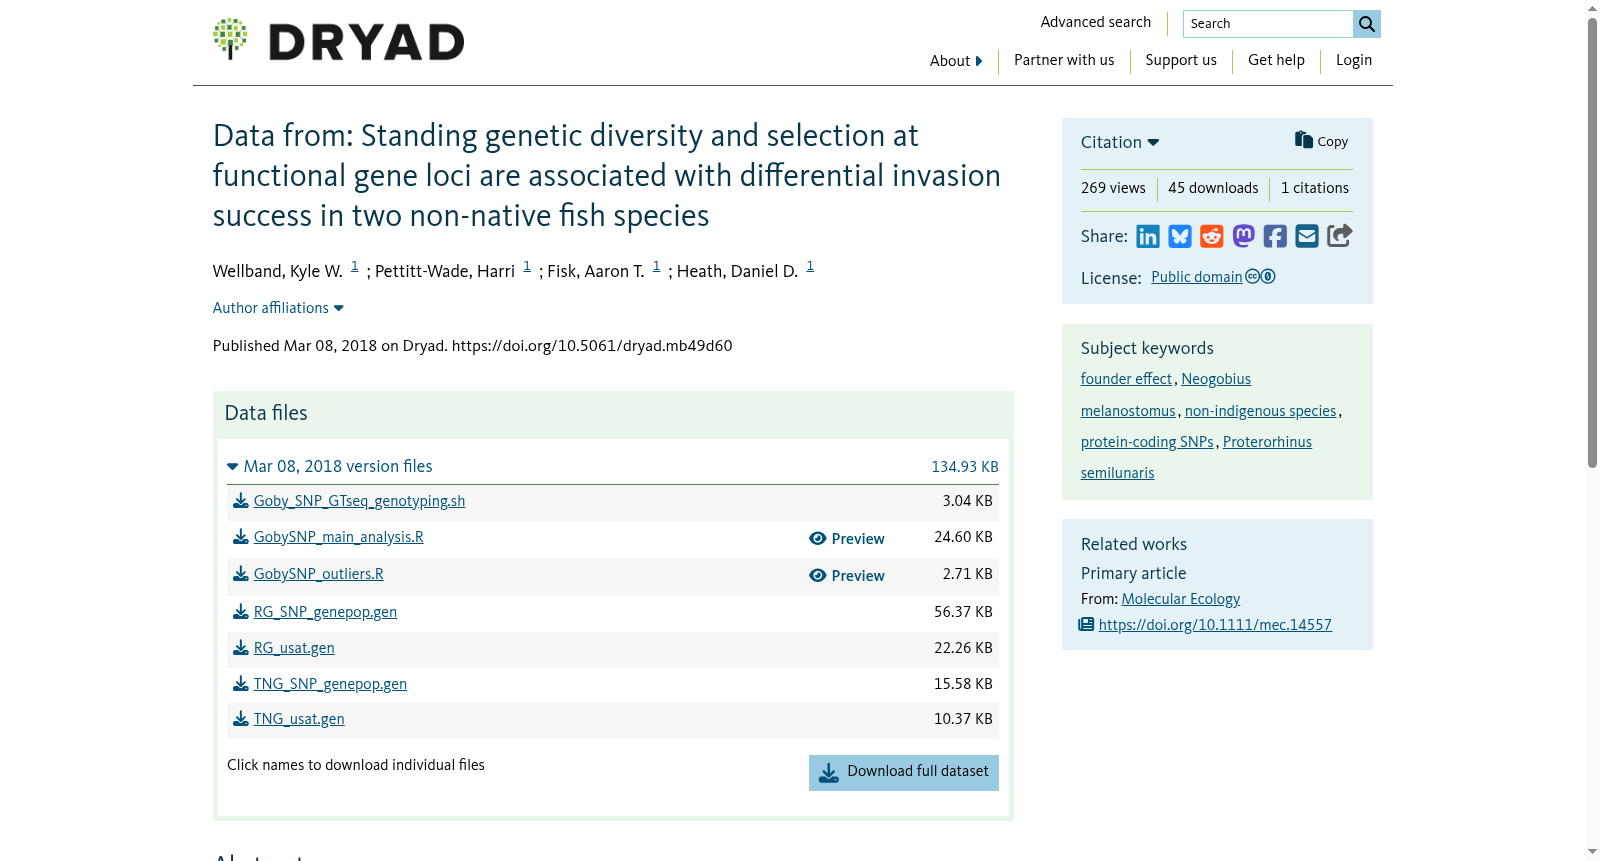The image size is (1600, 861).
Task: Open affiliation footnote after Wellband, Kyle W.
Action: [x=354, y=266]
